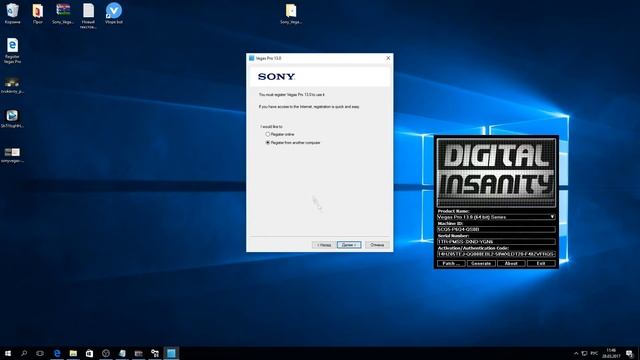Select the Sony_Vega folder icon at desktop top center
640x360 pixels.
pyautogui.click(x=291, y=13)
